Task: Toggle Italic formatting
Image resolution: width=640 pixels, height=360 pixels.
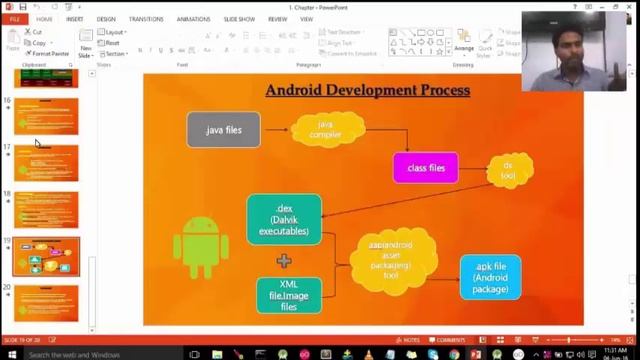Action: pyautogui.click(x=150, y=50)
